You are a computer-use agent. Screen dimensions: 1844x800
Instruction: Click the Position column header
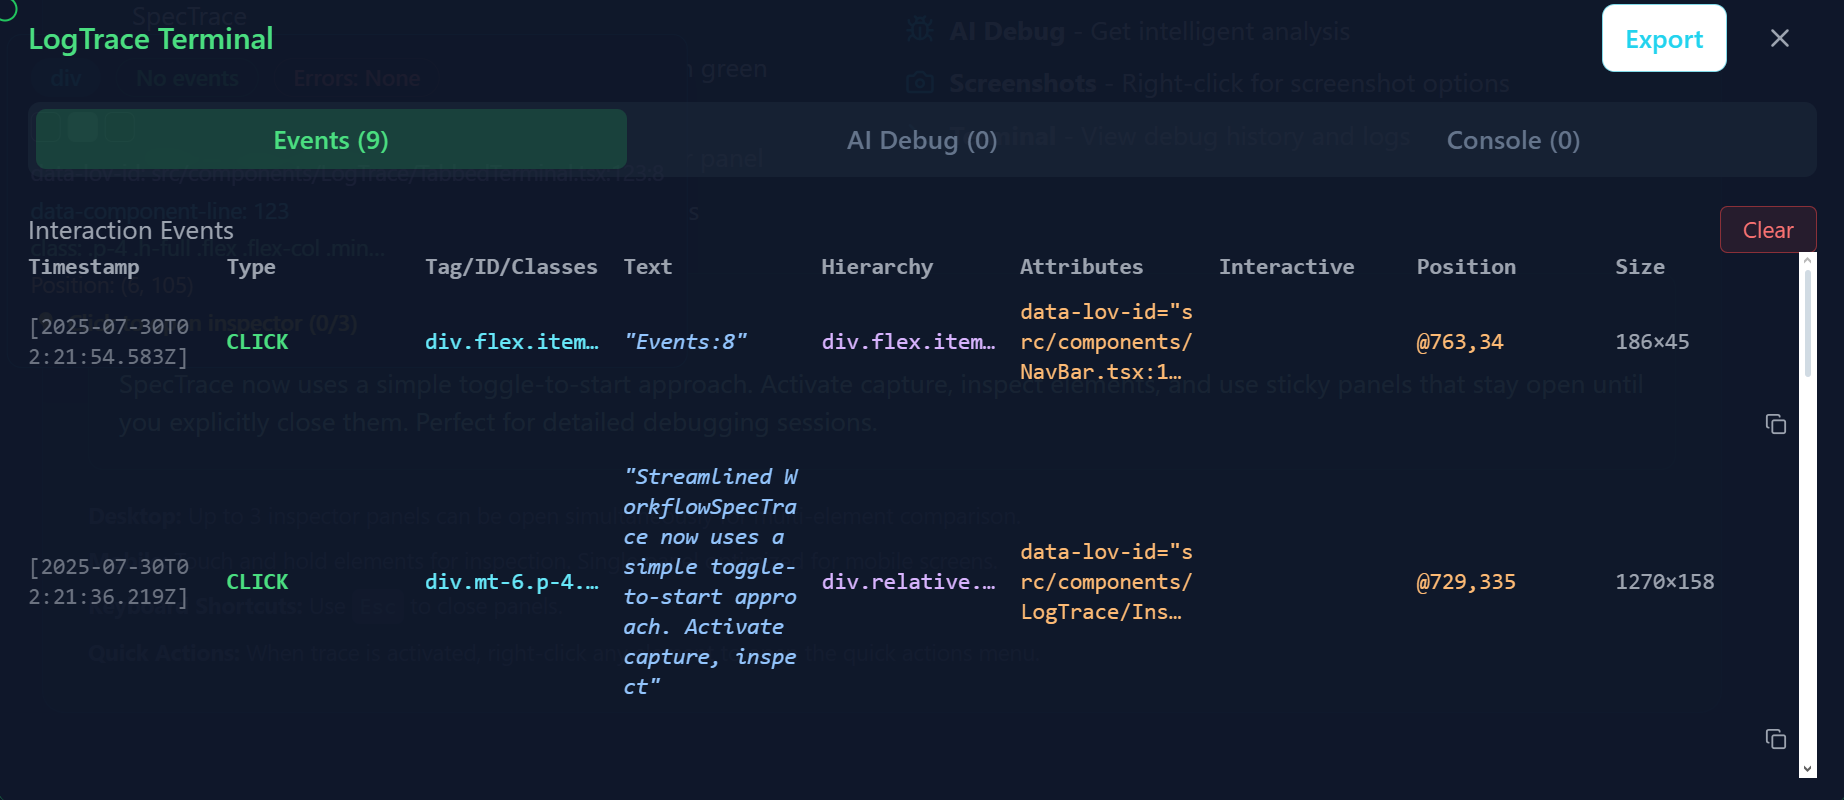[1466, 267]
